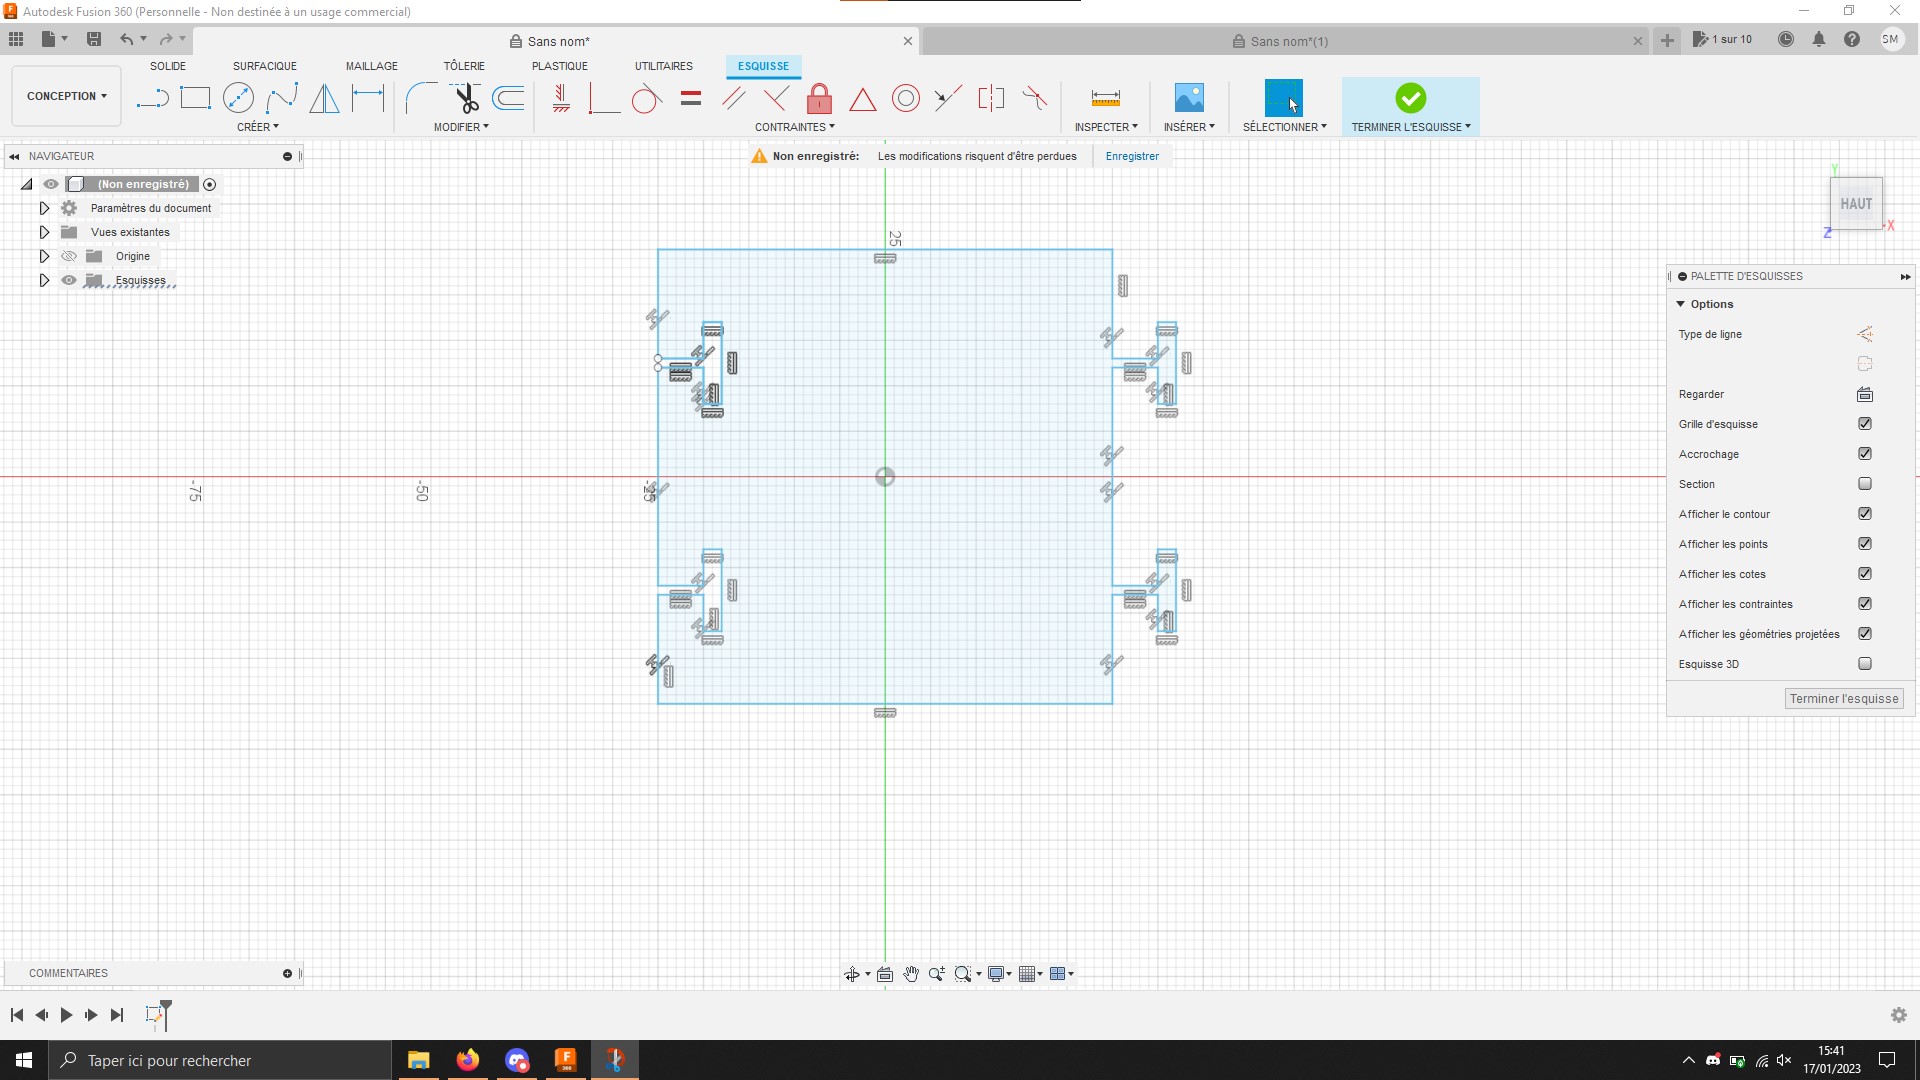Select the Fillet tool
This screenshot has height=1080, width=1920.
(421, 98)
